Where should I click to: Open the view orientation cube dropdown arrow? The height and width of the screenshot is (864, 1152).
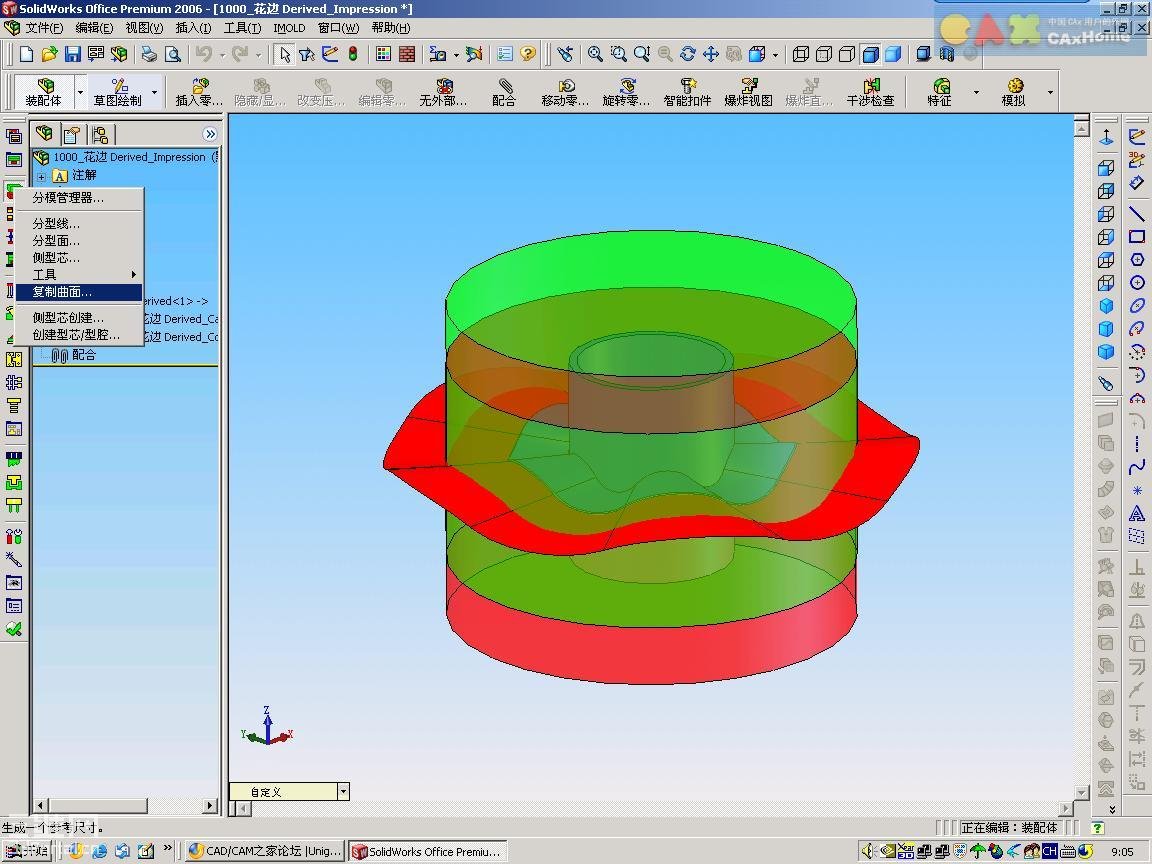tap(775, 54)
